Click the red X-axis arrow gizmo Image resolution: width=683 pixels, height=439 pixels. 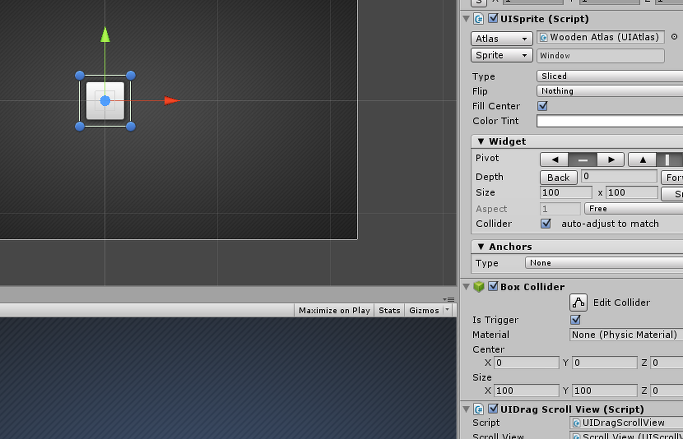tap(172, 101)
